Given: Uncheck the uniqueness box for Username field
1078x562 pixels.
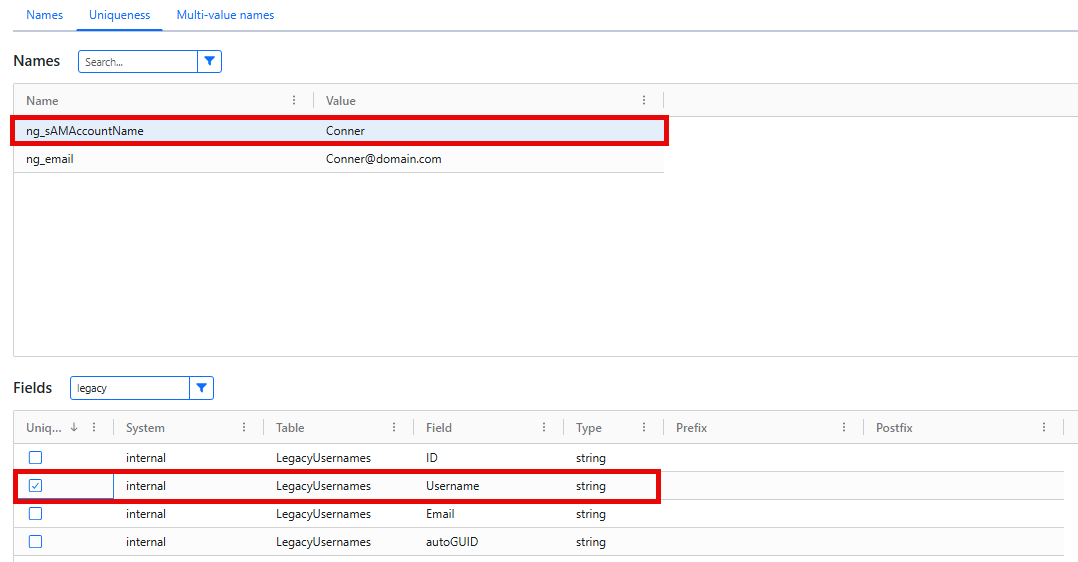Looking at the screenshot, I should pos(36,486).
